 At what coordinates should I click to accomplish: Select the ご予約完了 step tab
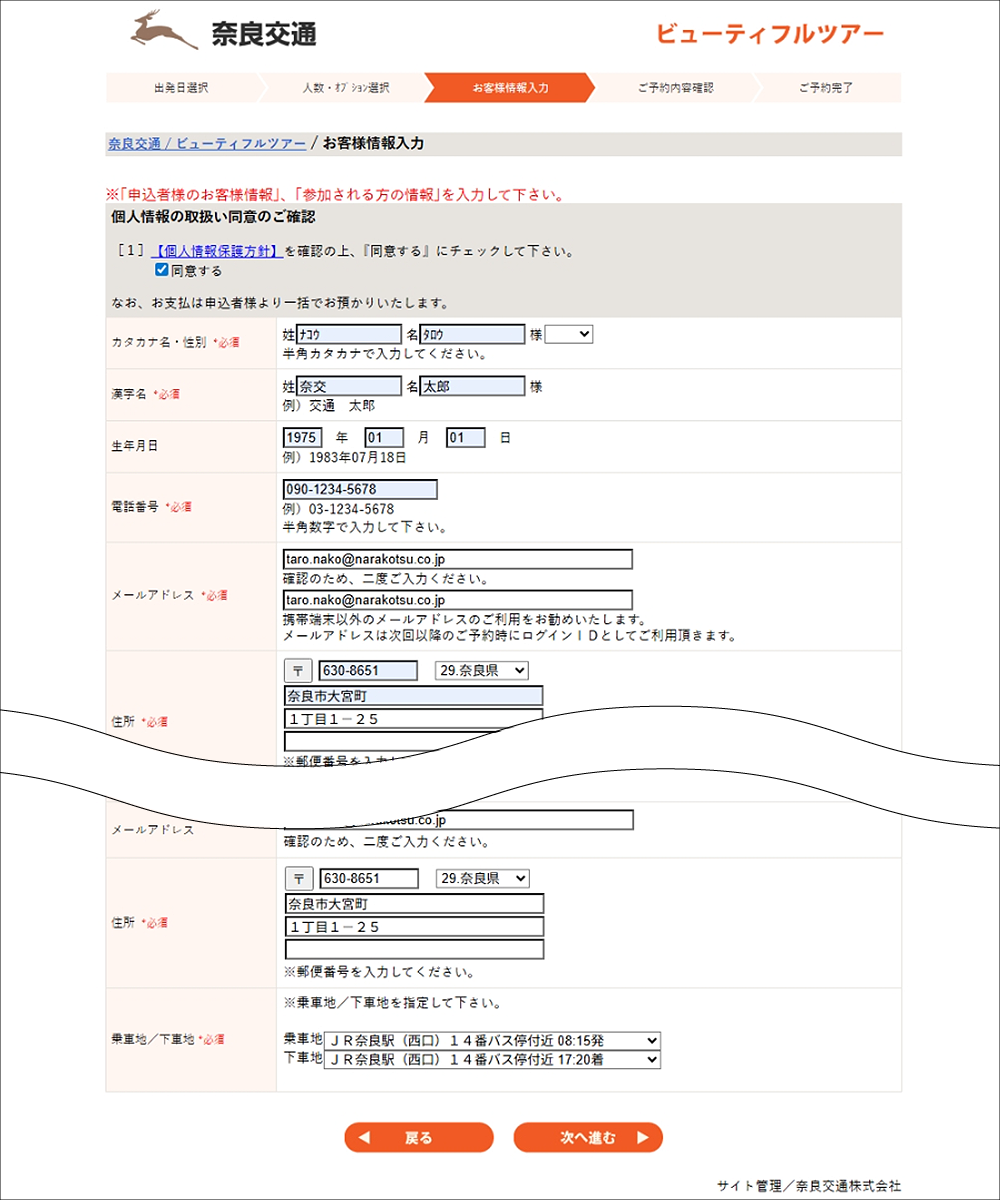[826, 87]
